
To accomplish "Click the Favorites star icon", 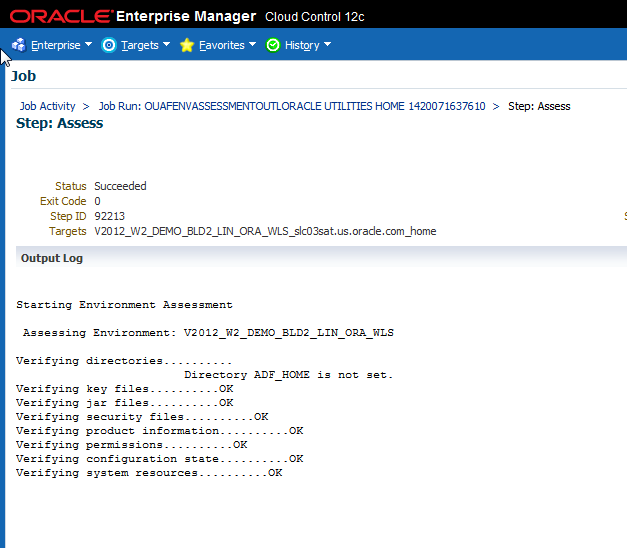I will tap(187, 45).
